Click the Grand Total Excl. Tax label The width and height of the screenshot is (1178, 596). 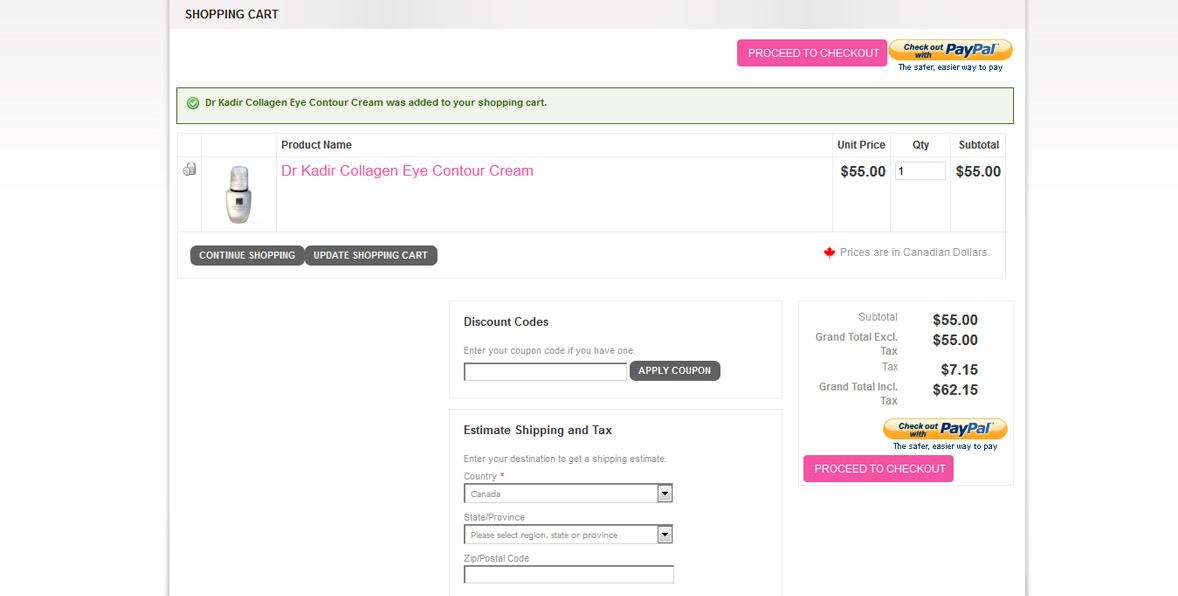856,343
